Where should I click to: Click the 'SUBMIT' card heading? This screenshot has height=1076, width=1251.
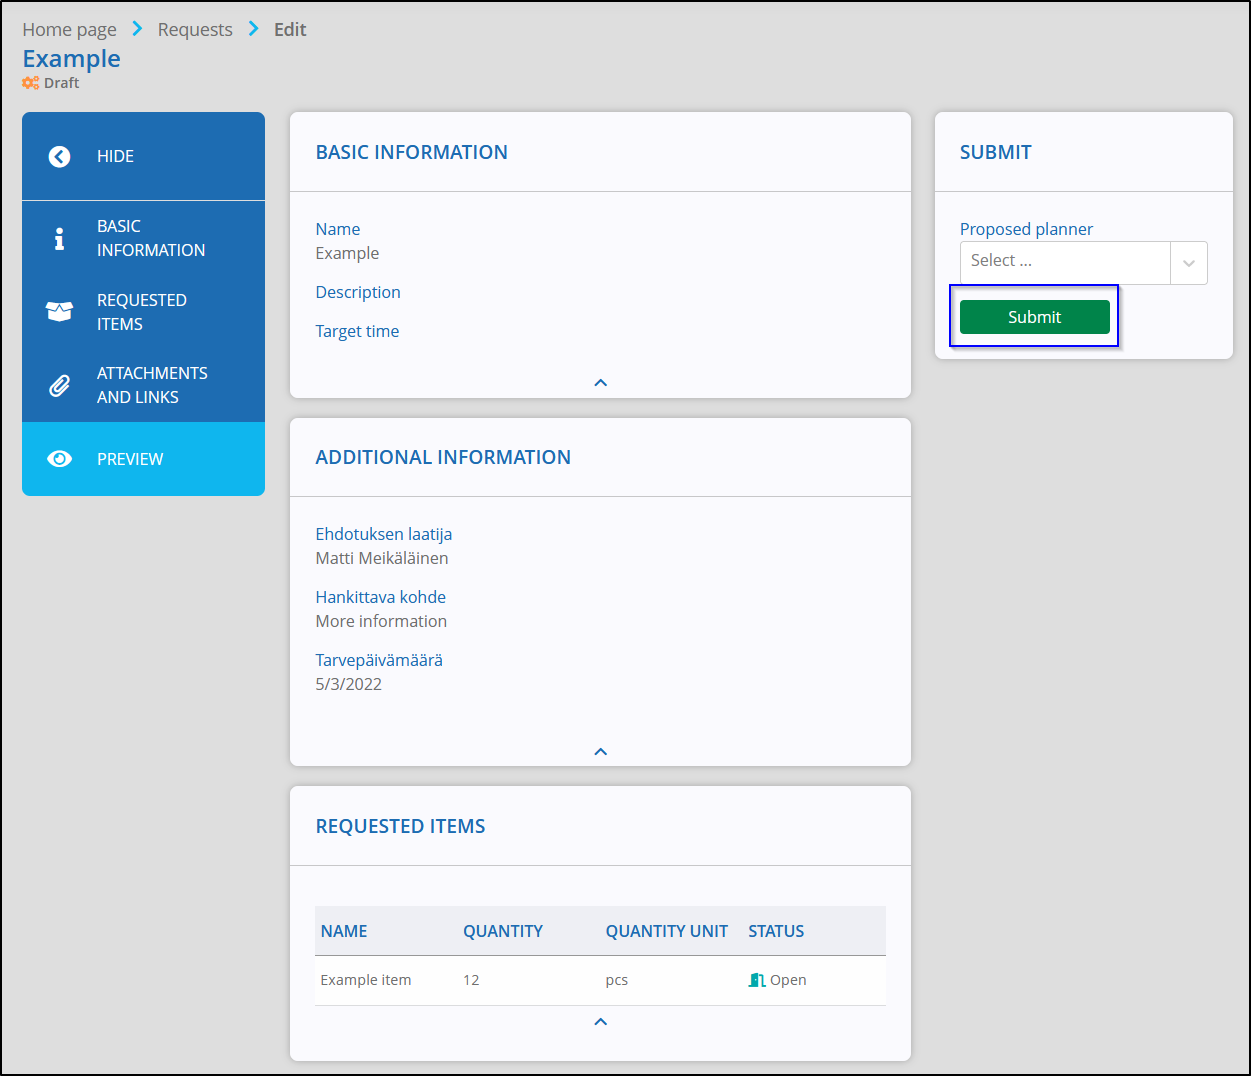(996, 152)
